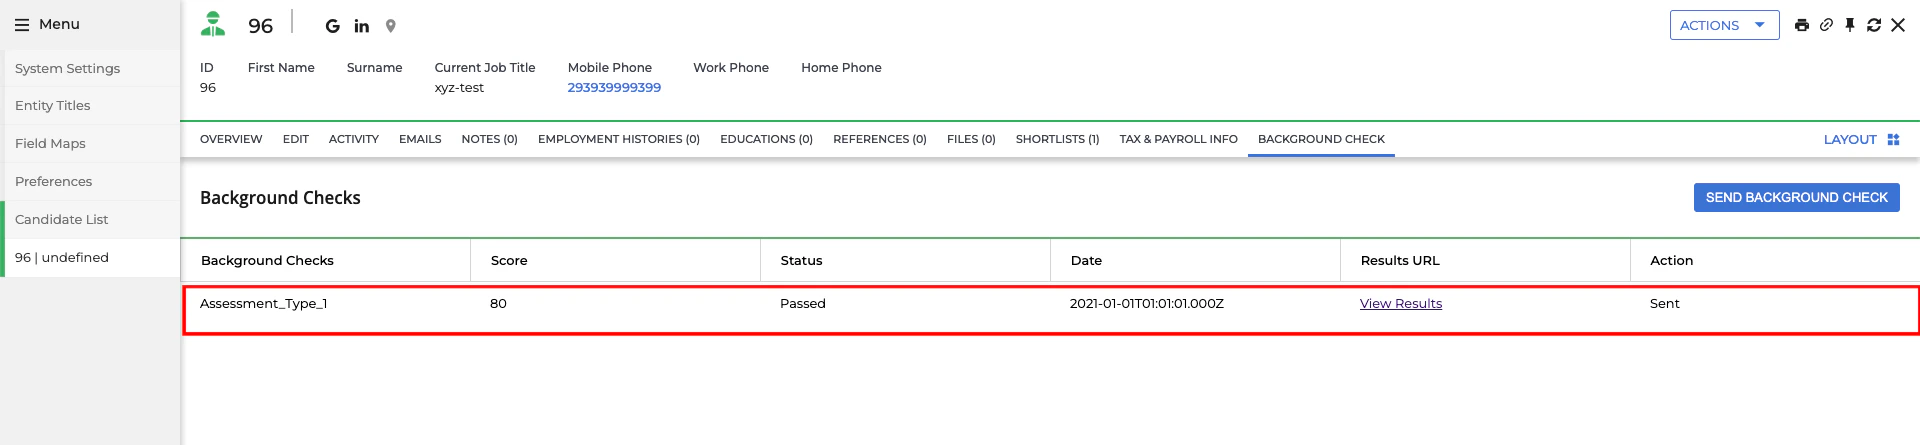The height and width of the screenshot is (445, 1920).
Task: Open EMPLOYMENT HISTORIES (0) tab
Action: click(619, 139)
